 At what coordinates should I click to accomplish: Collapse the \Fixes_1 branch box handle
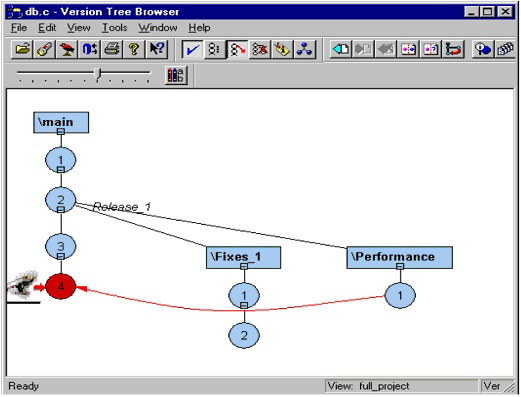[244, 266]
